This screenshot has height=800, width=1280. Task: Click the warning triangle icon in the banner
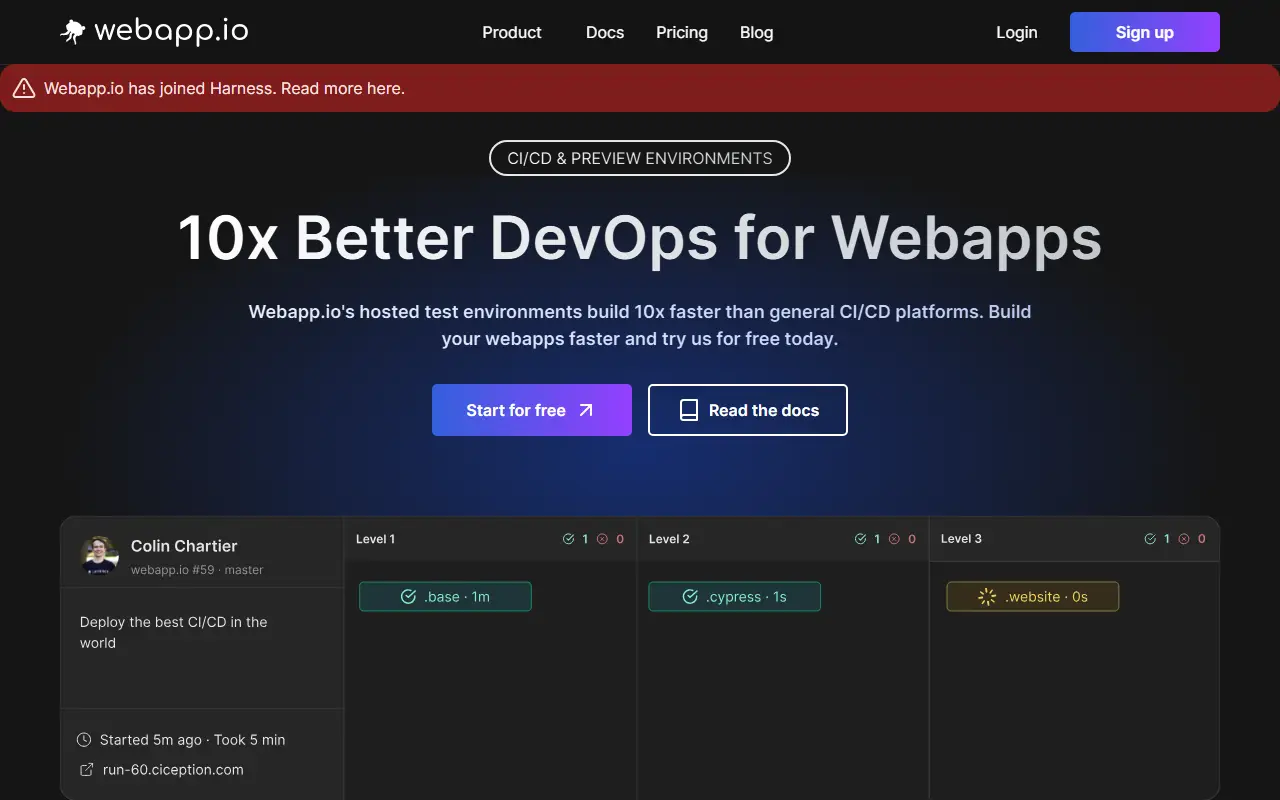click(24, 89)
